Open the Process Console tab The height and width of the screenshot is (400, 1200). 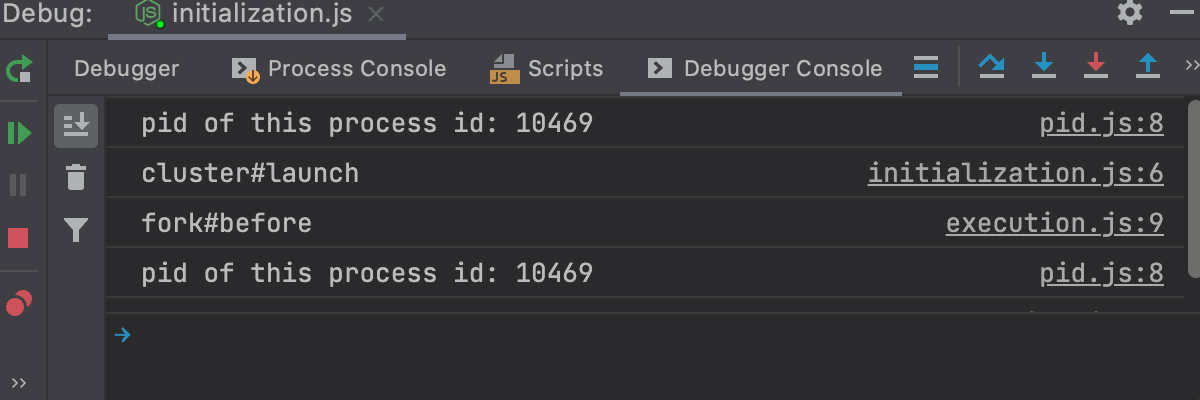click(339, 69)
